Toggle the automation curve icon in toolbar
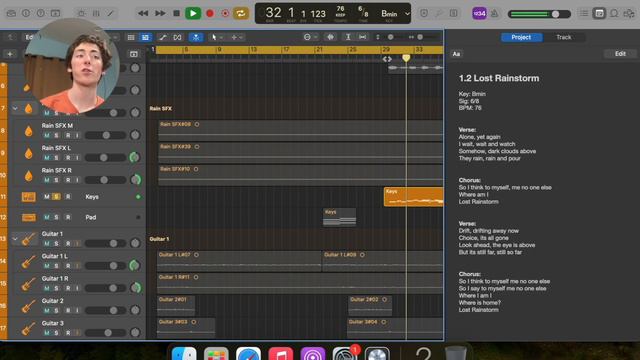The width and height of the screenshot is (640, 360). tap(162, 37)
